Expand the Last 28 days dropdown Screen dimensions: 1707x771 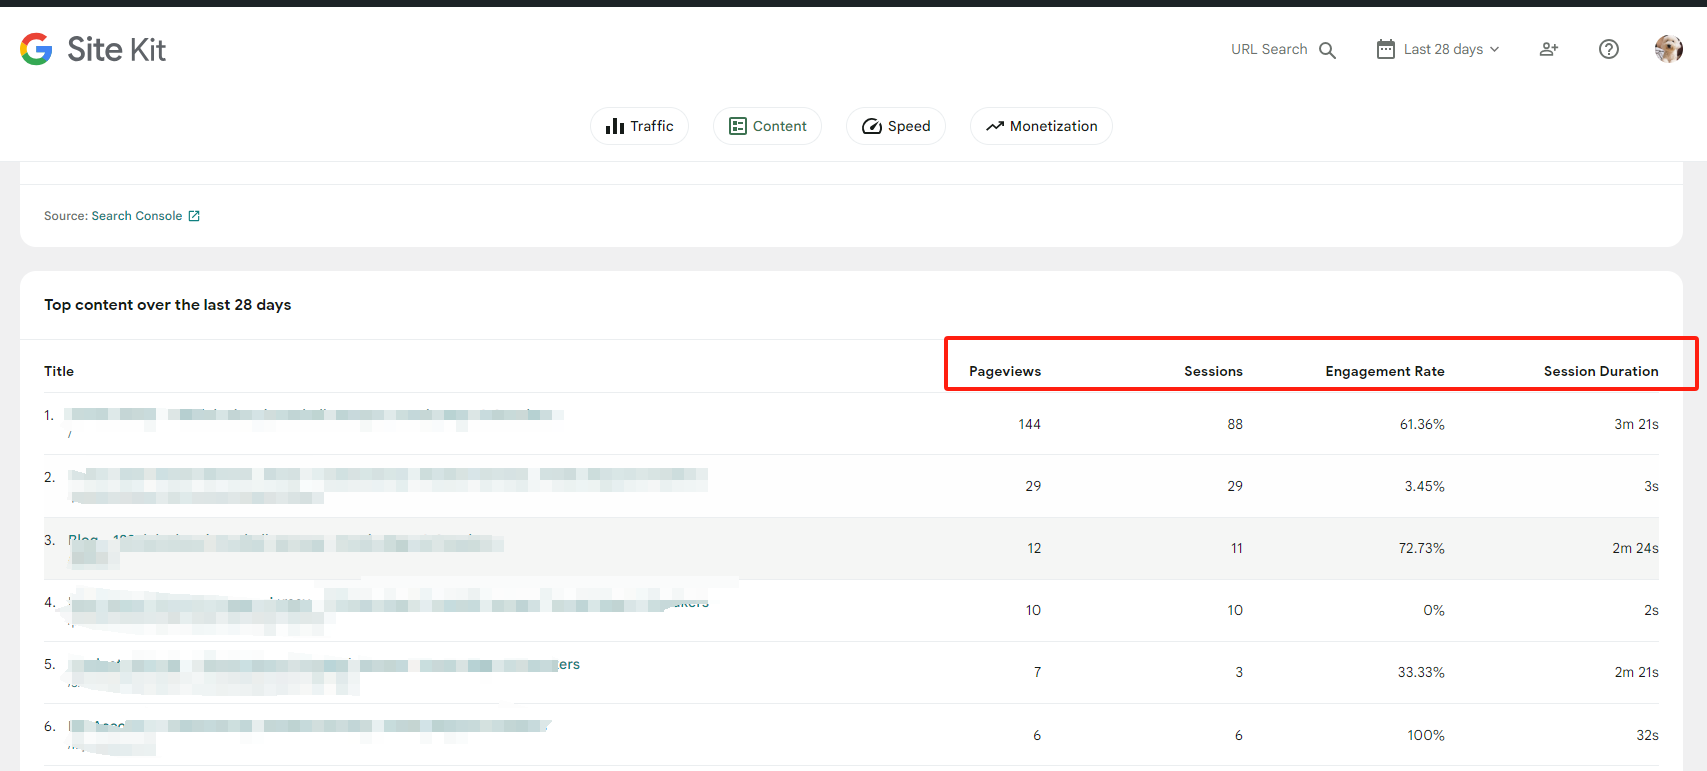coord(1451,49)
